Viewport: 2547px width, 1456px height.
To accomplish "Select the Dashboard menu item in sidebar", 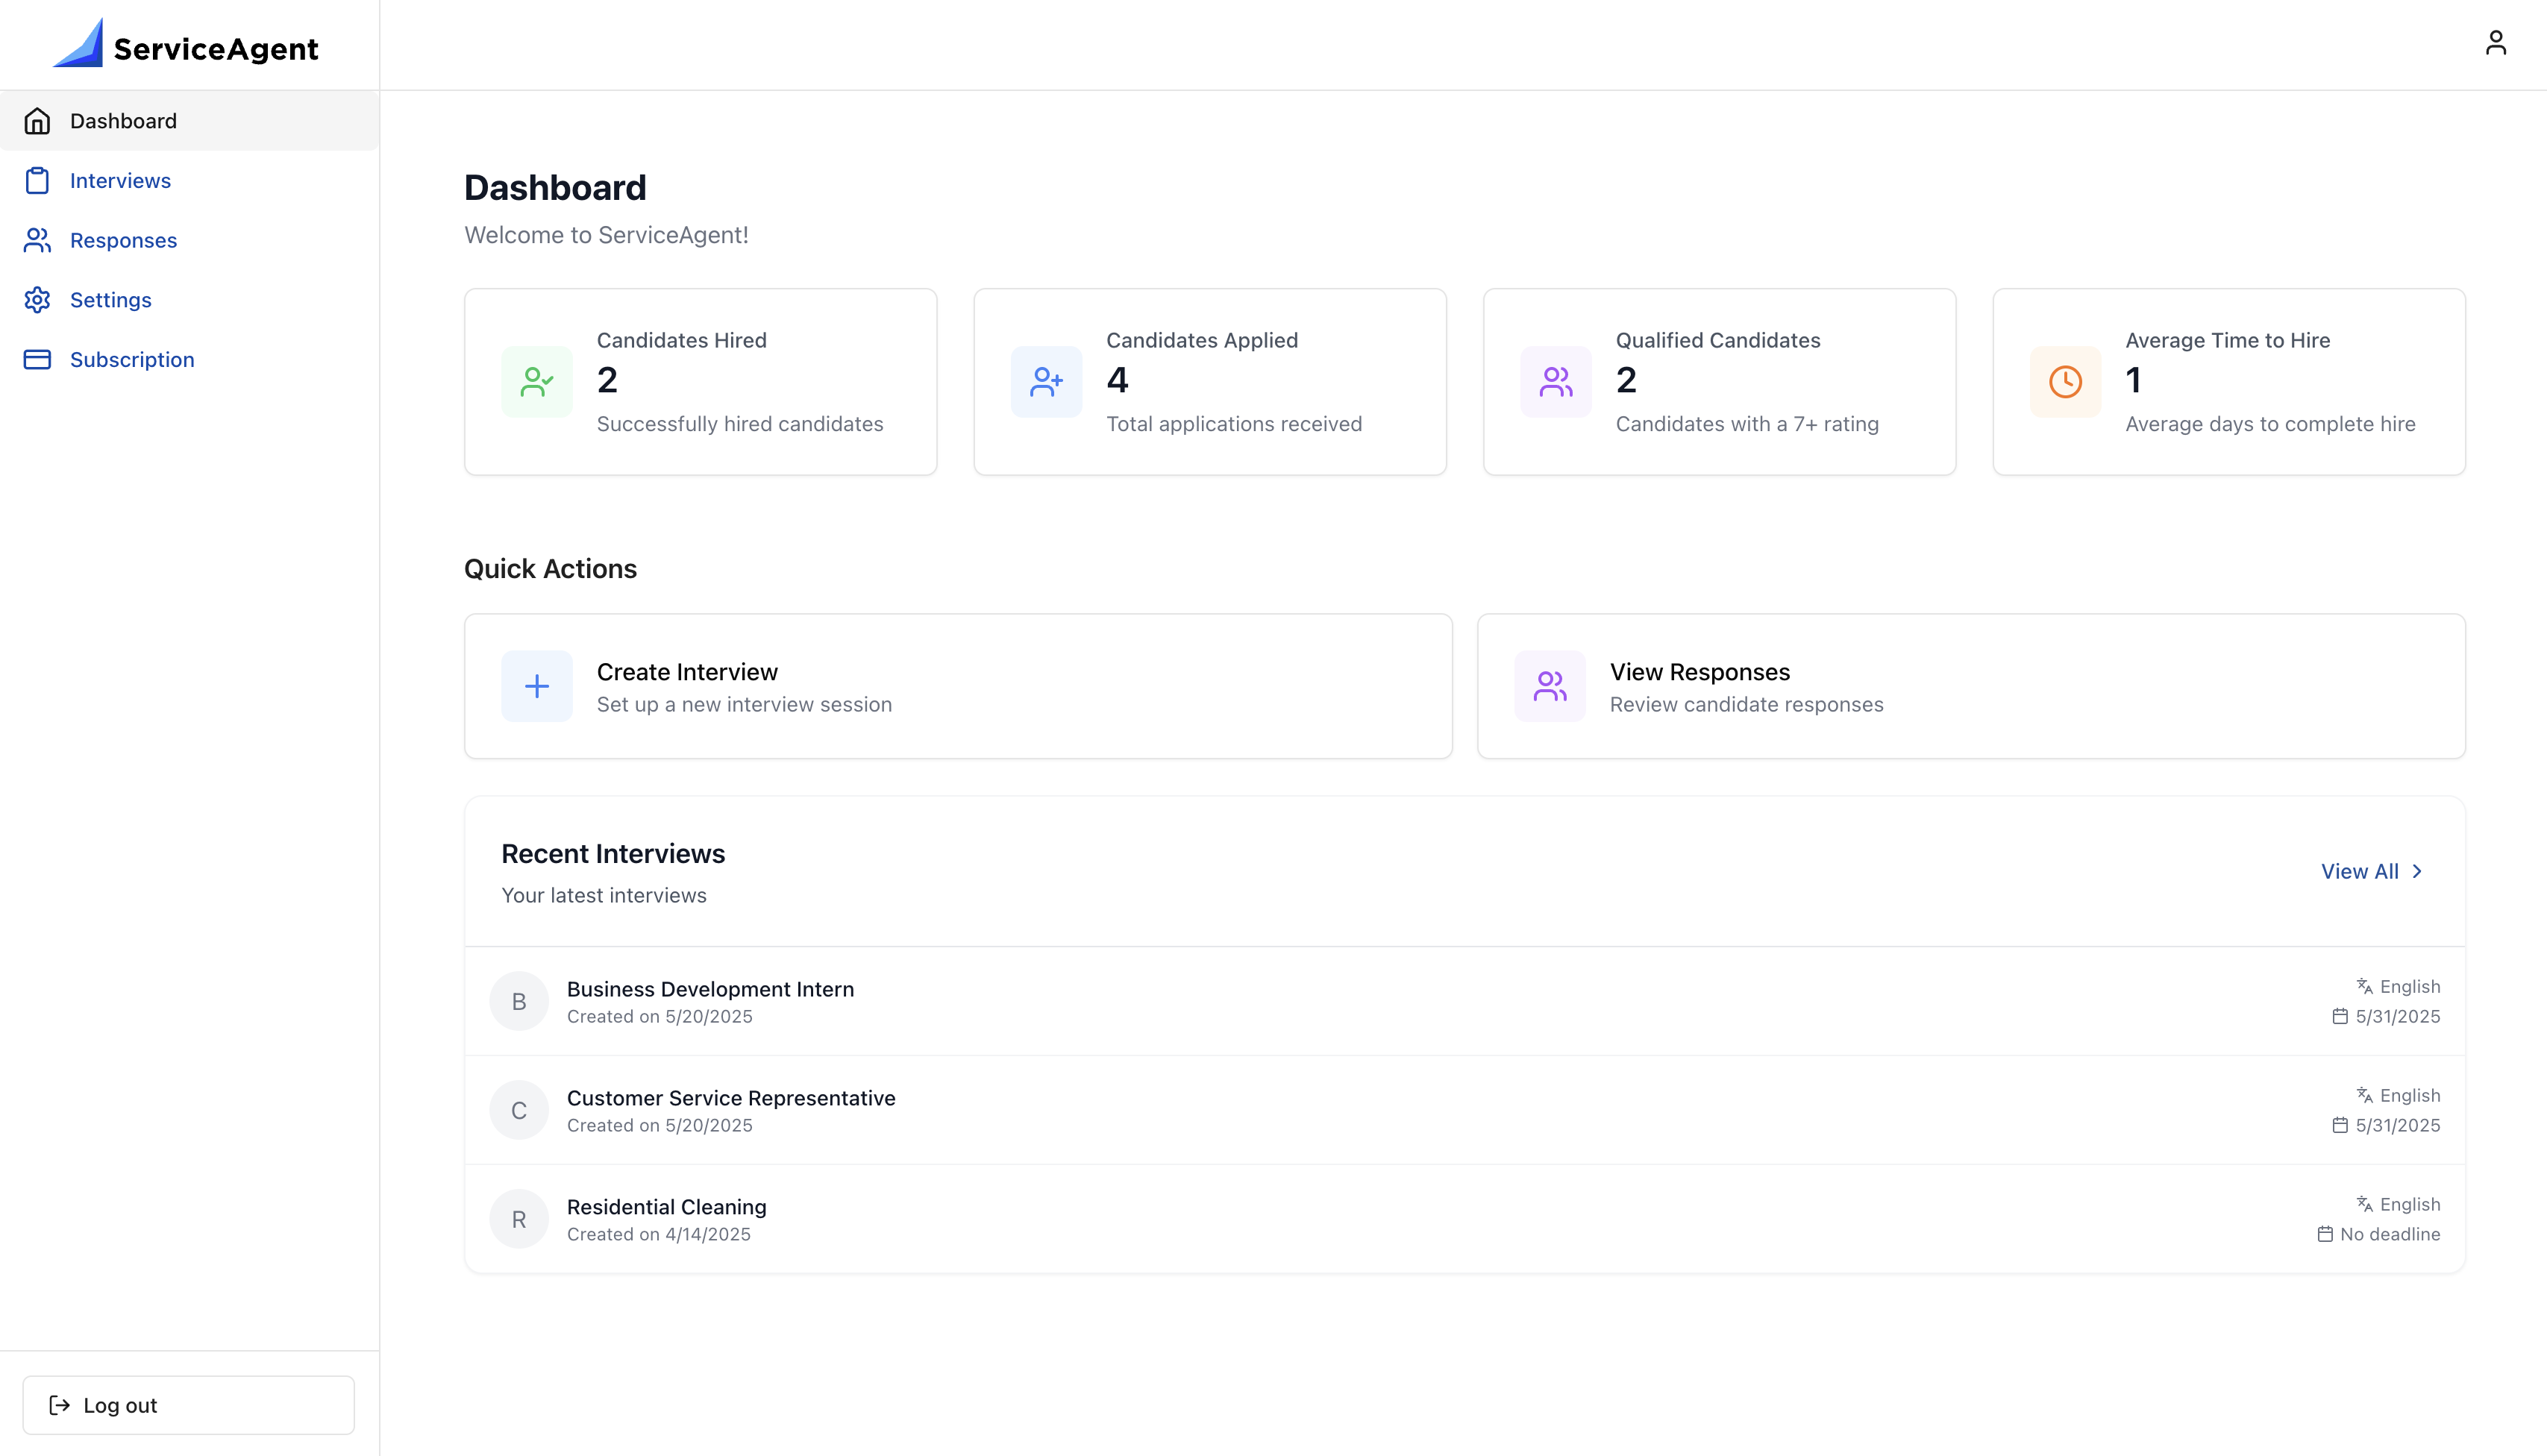I will 122,120.
